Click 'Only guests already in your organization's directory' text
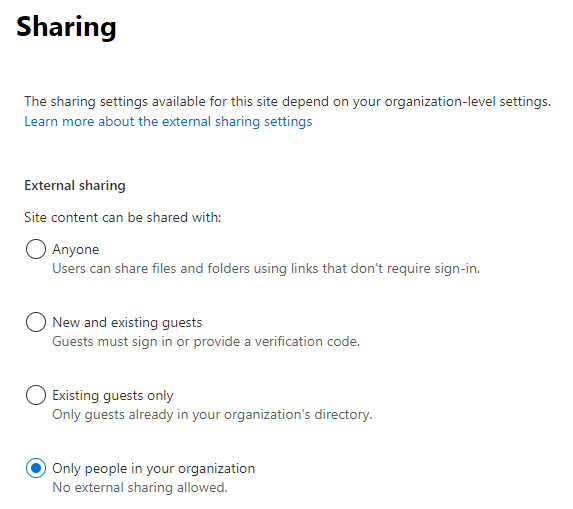 pyautogui.click(x=212, y=415)
